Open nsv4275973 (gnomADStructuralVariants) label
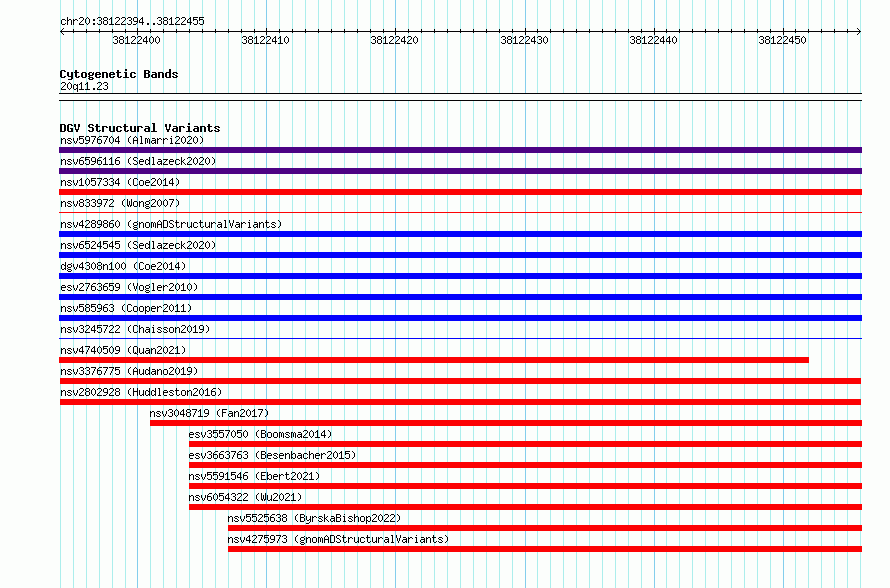 [x=338, y=539]
